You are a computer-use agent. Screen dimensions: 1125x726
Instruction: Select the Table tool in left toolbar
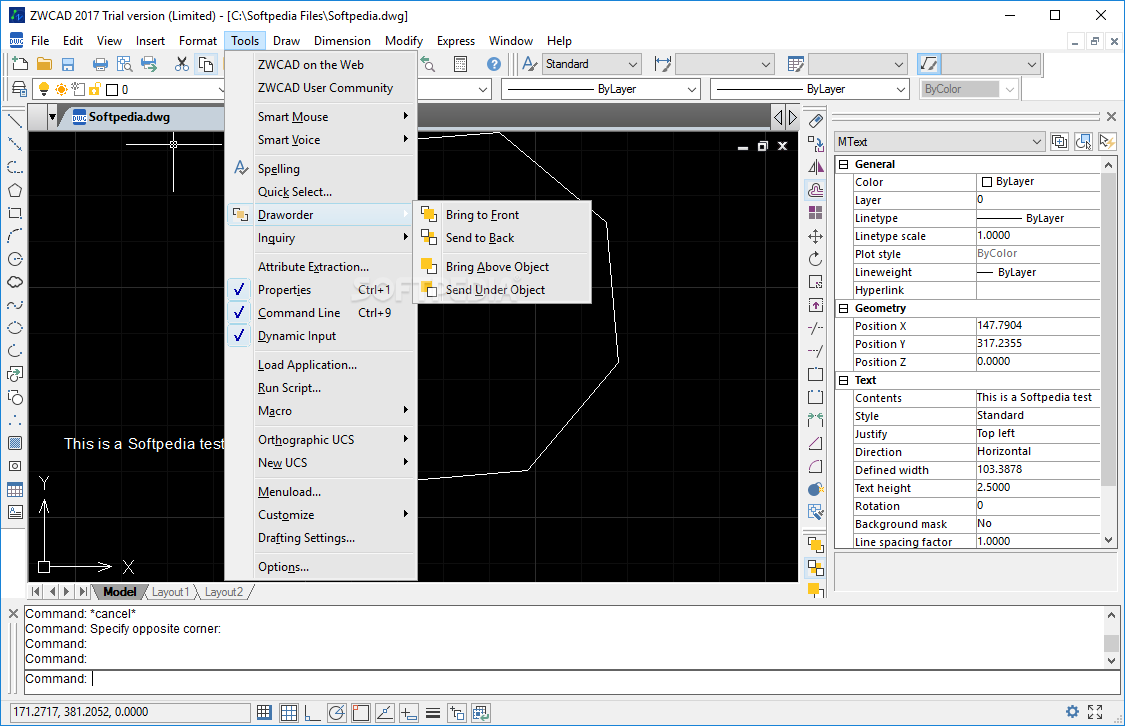click(14, 490)
